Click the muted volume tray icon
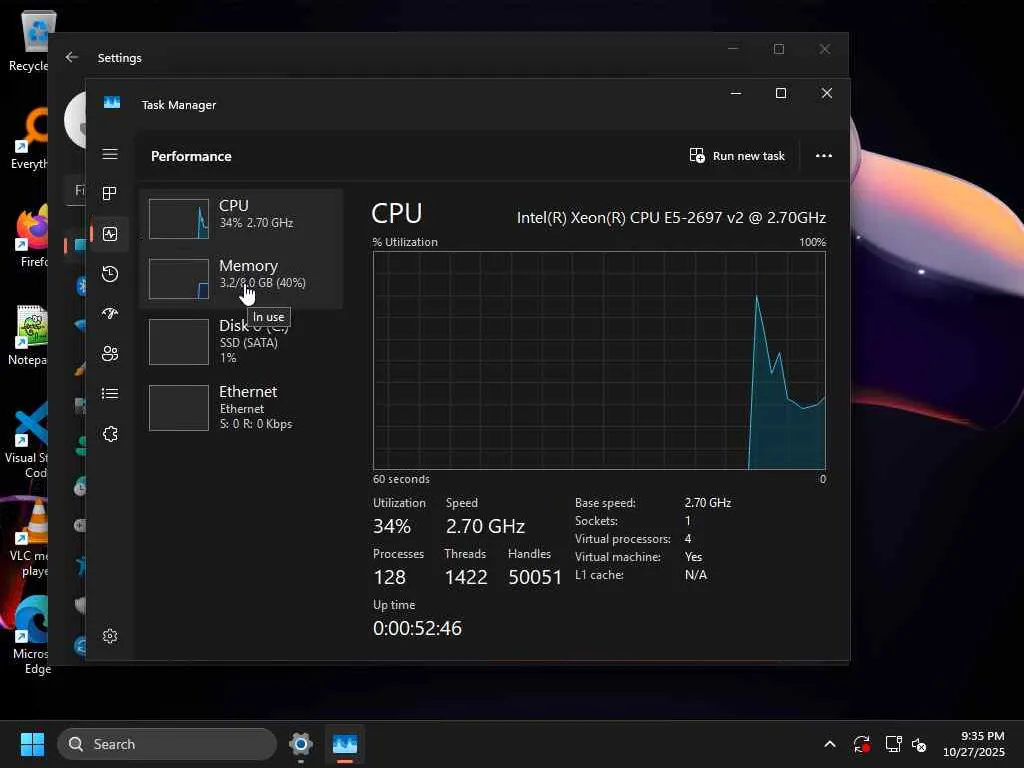 click(920, 744)
